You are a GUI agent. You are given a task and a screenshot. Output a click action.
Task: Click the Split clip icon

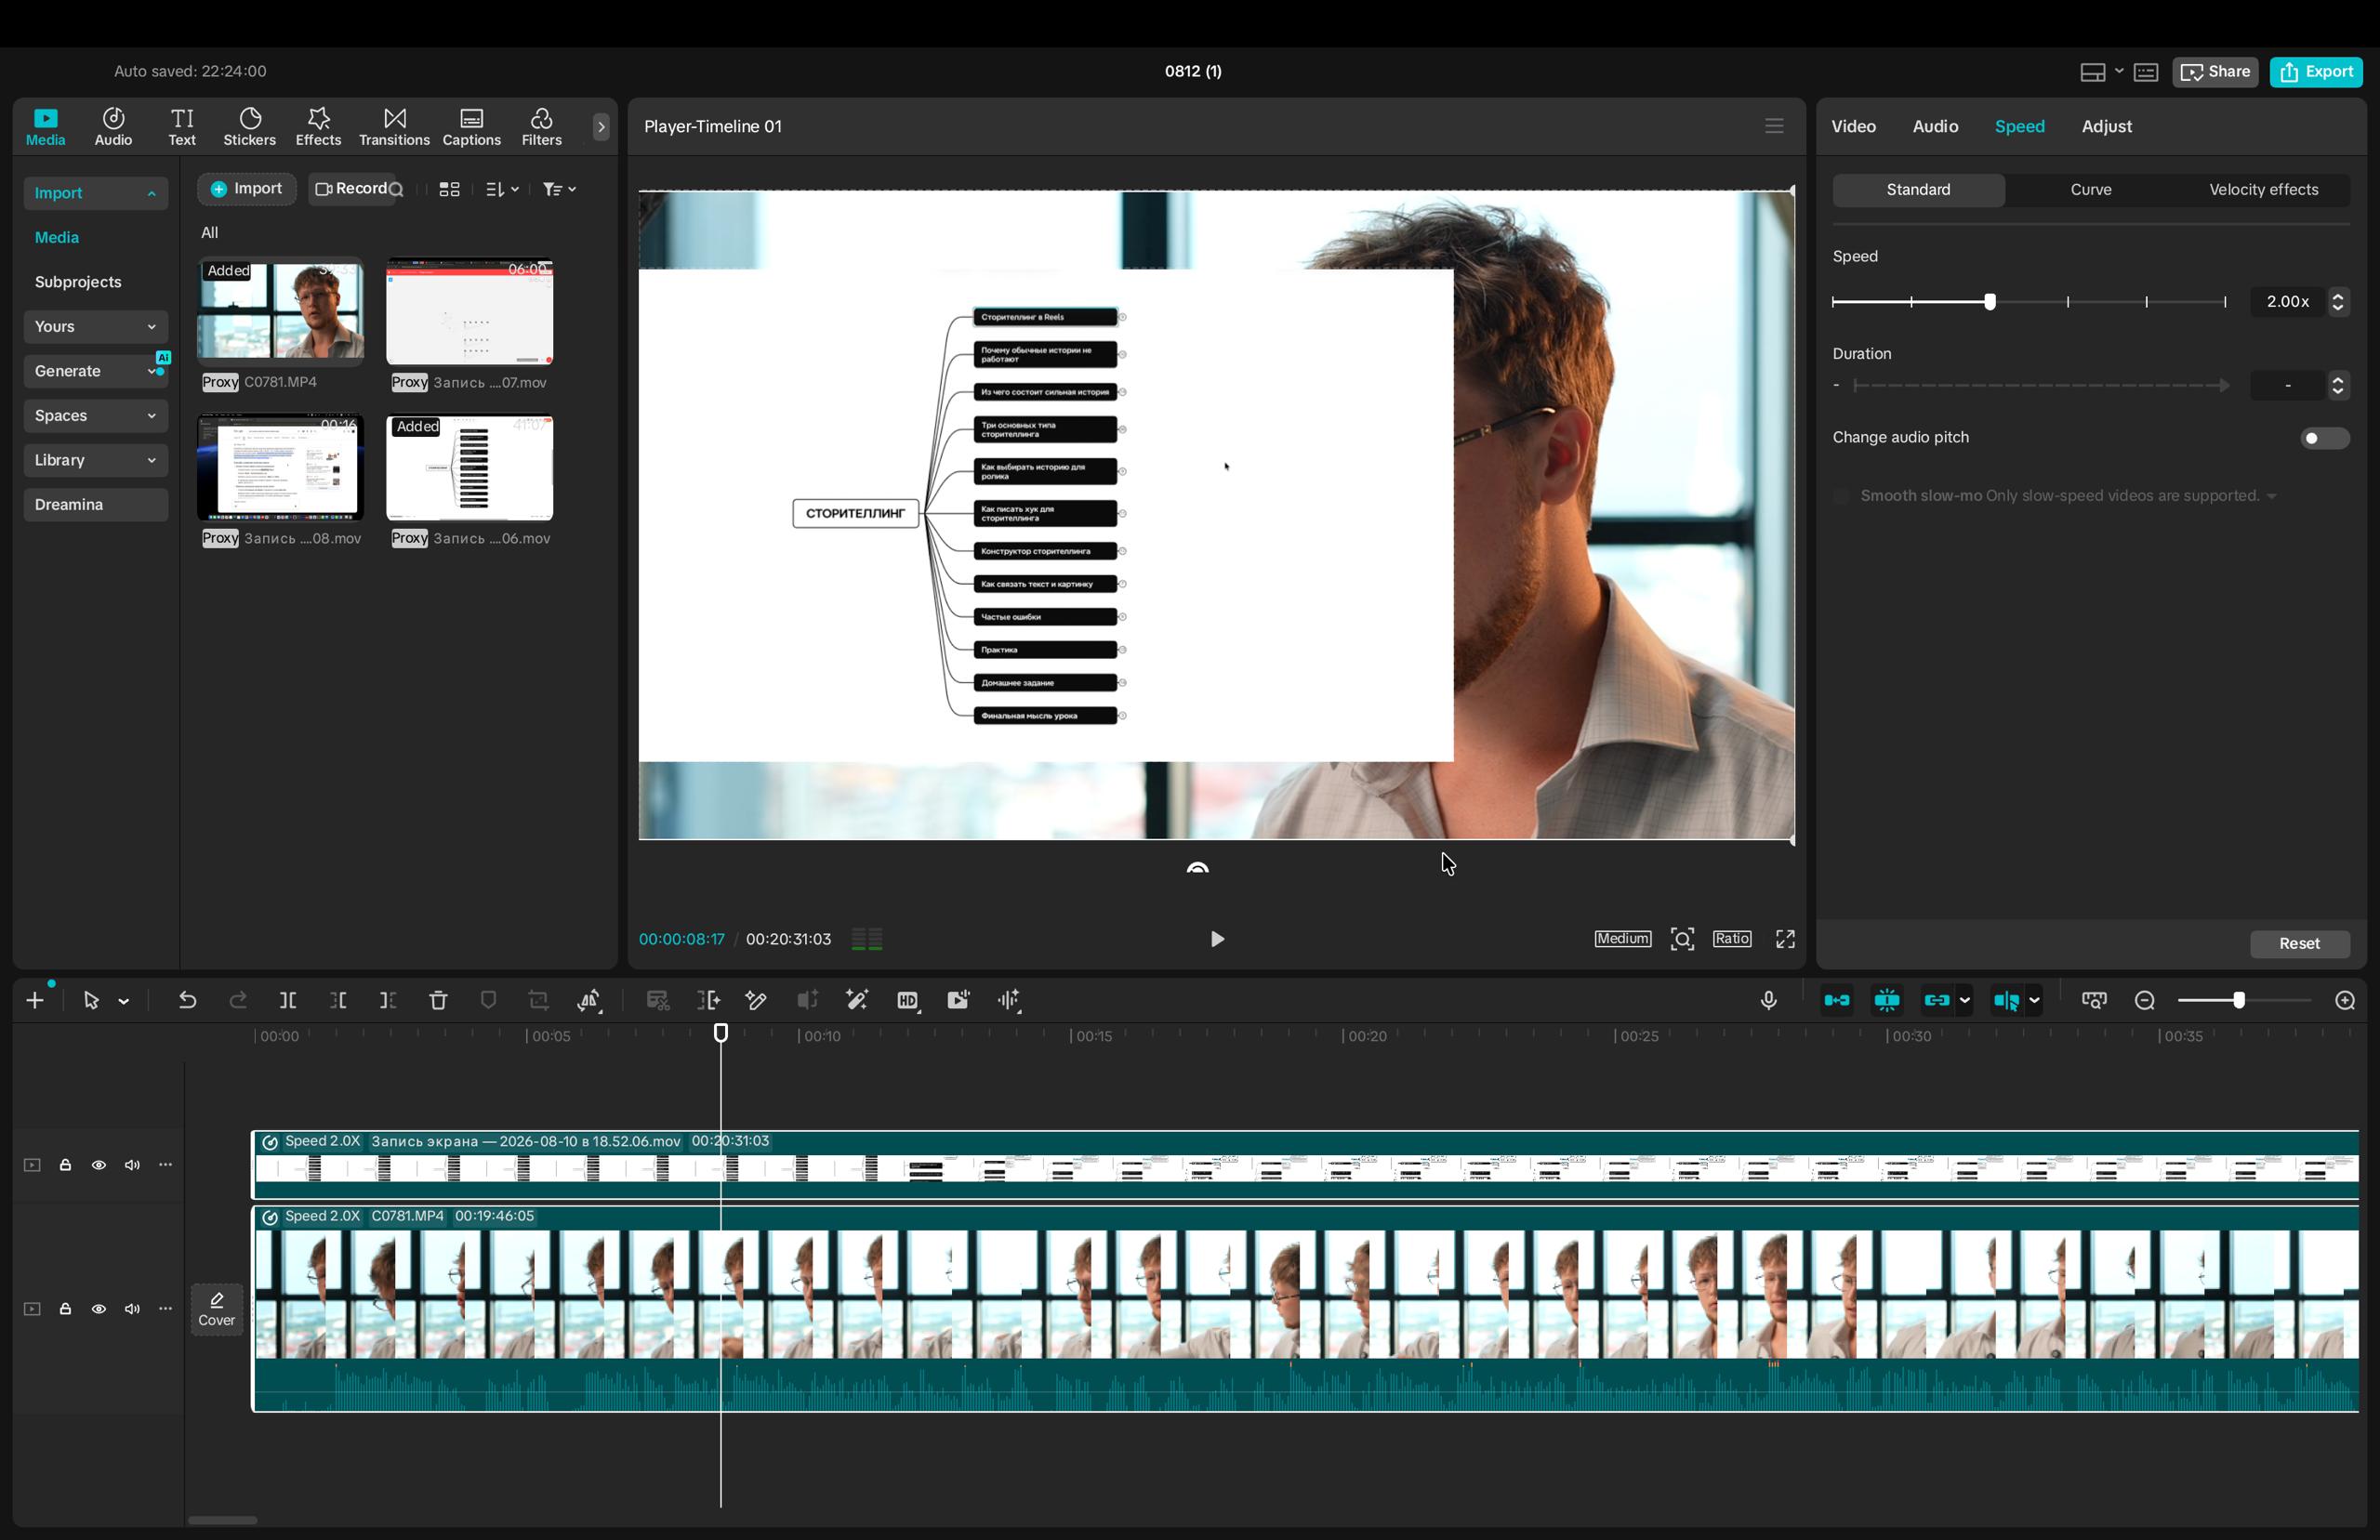tap(288, 1000)
